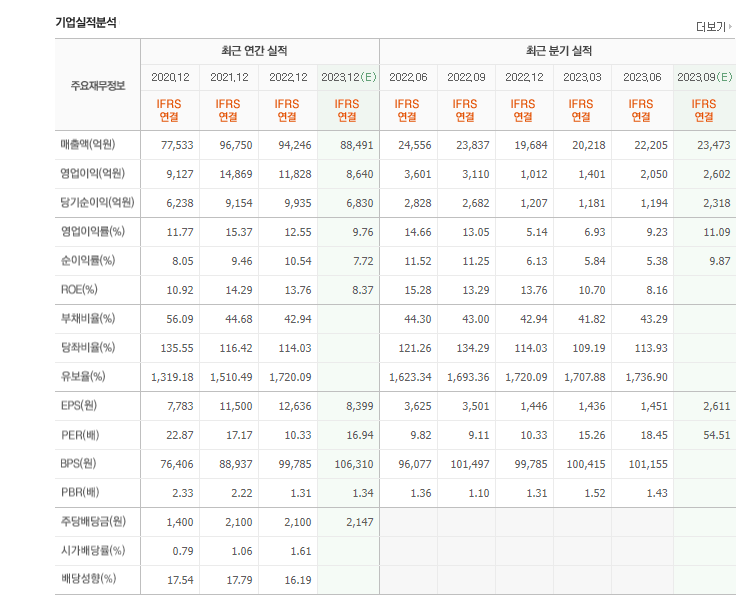Select the 2023.06 quarterly column header
This screenshot has width=742, height=599.
tap(642, 77)
